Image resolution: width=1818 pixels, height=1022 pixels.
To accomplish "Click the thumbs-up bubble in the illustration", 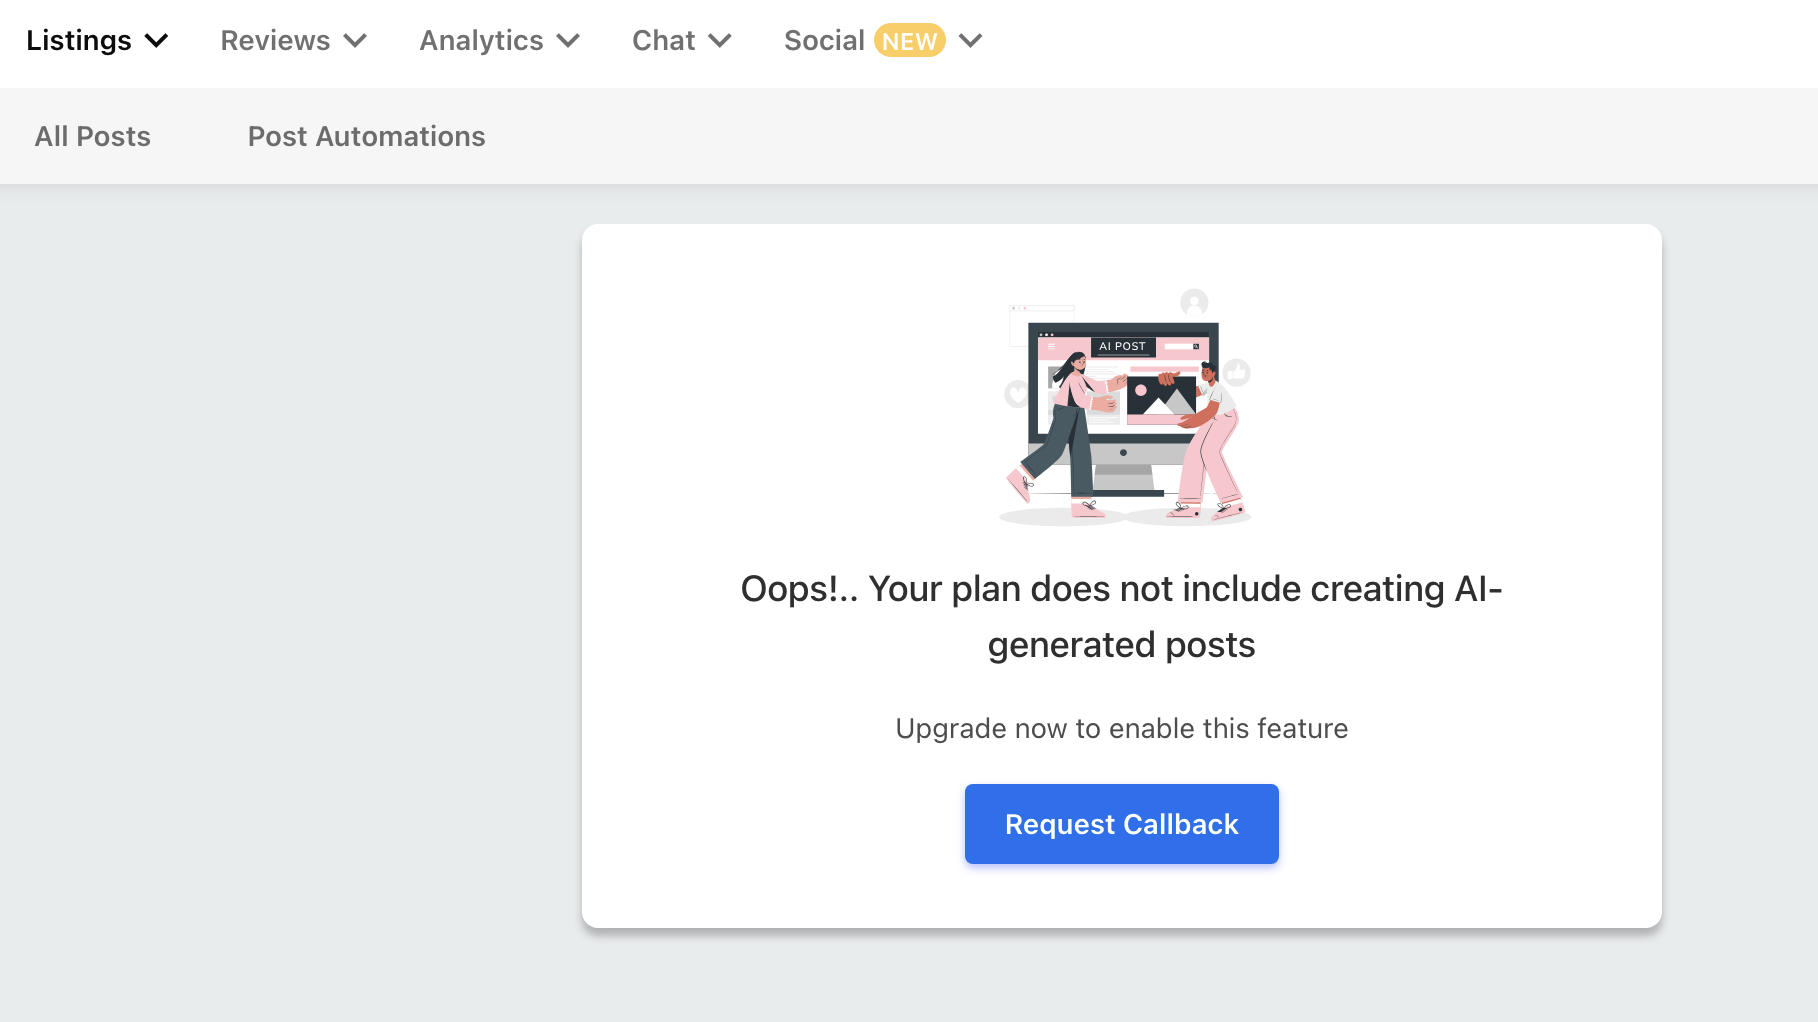I will [x=1238, y=373].
